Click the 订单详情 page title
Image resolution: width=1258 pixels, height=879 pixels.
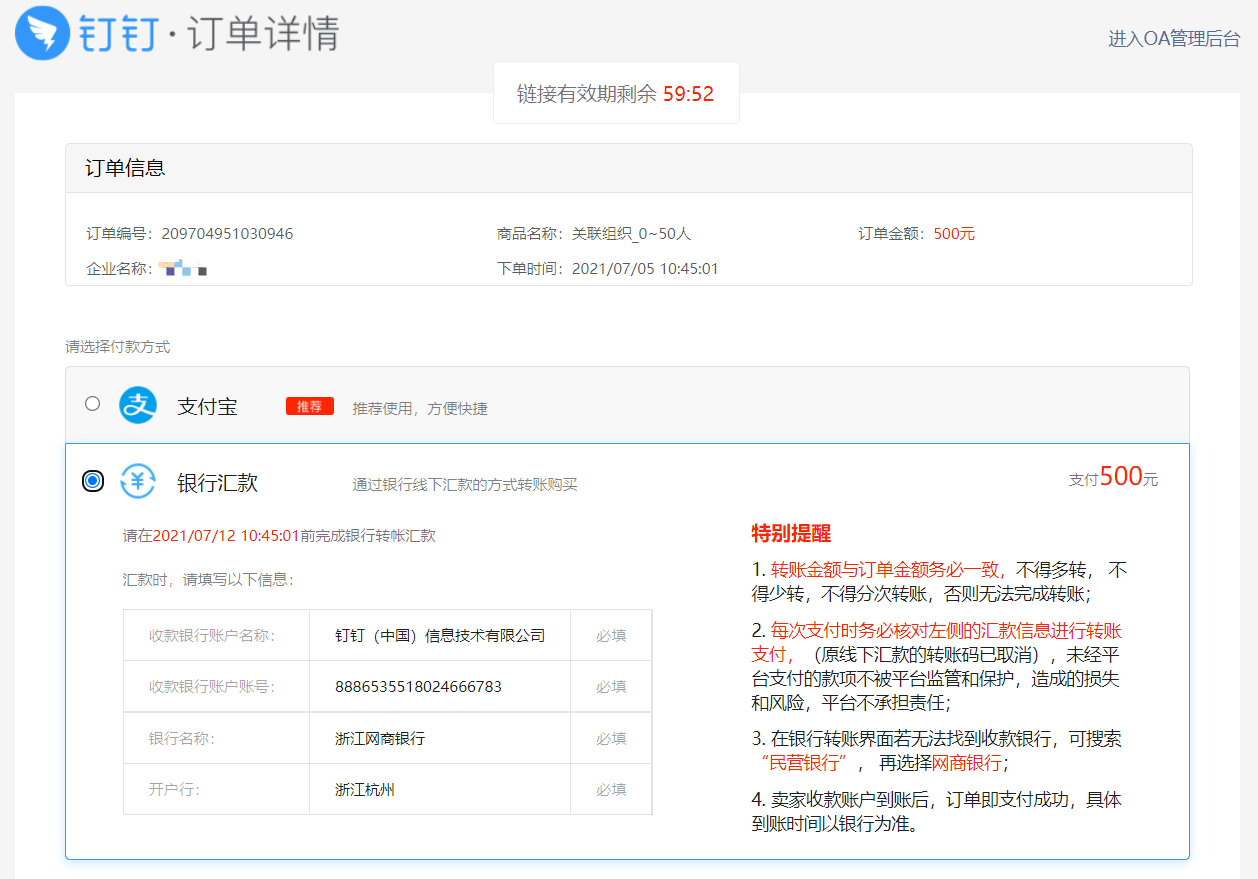(263, 33)
